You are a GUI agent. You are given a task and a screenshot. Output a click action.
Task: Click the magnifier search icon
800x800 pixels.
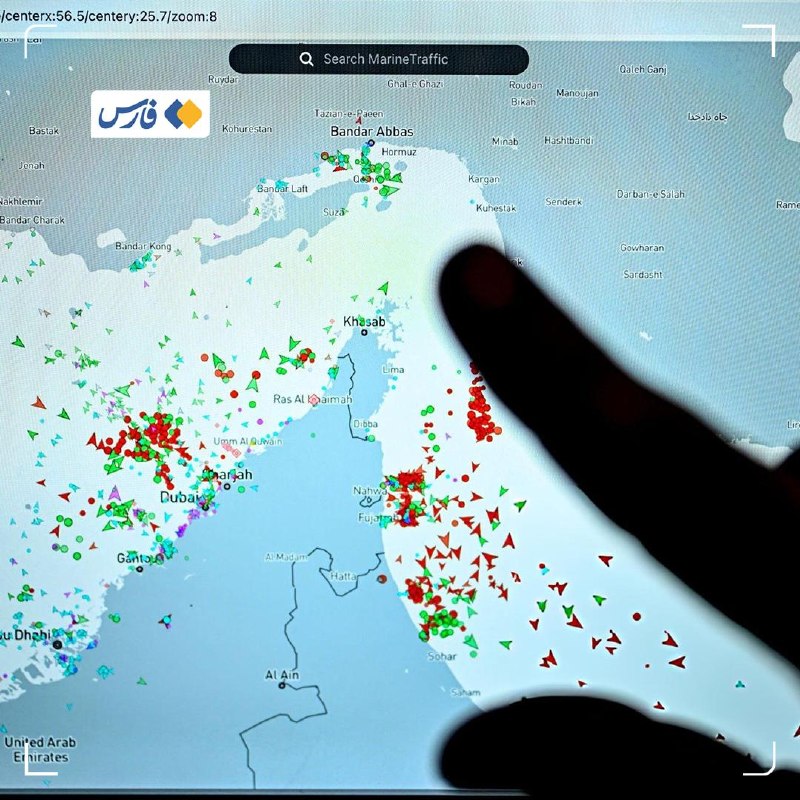coord(306,59)
